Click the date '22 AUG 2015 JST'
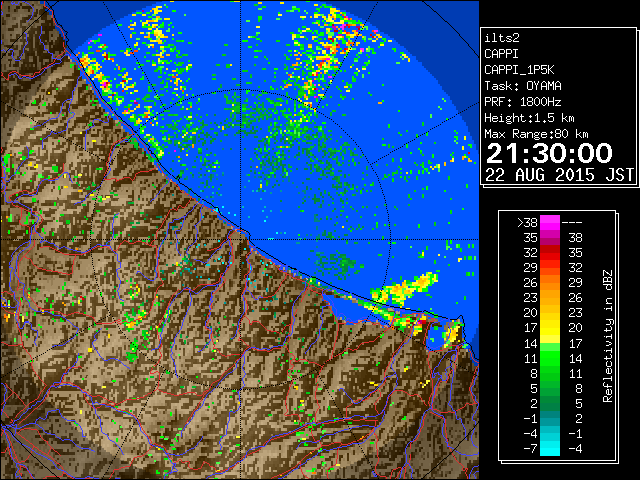The image size is (640, 480). click(x=559, y=175)
